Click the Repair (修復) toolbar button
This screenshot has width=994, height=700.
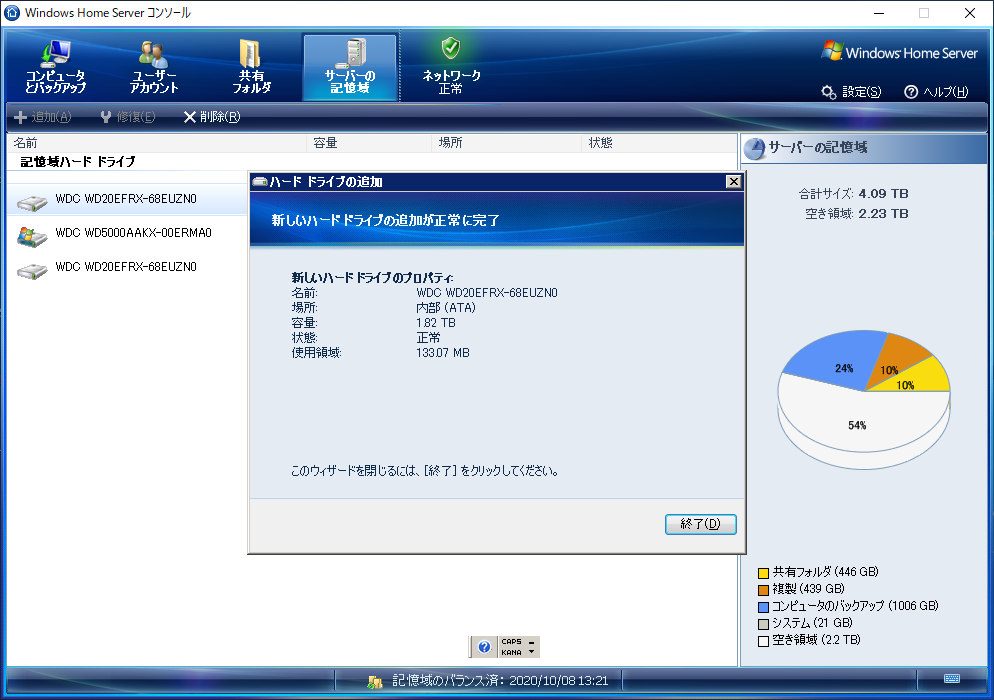click(x=128, y=117)
